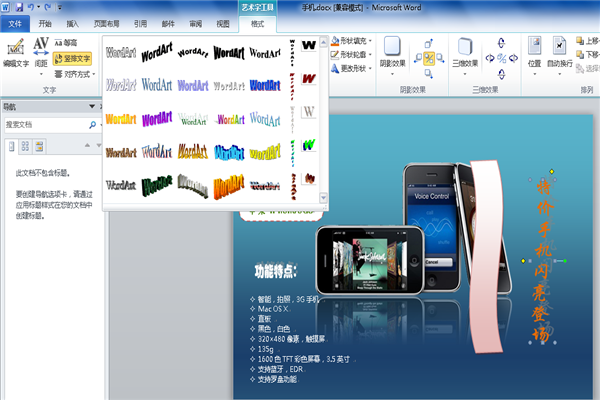This screenshot has width=600, height=400.
Task: Click the previous result up arrow in Navigation pane
Action: [87, 145]
